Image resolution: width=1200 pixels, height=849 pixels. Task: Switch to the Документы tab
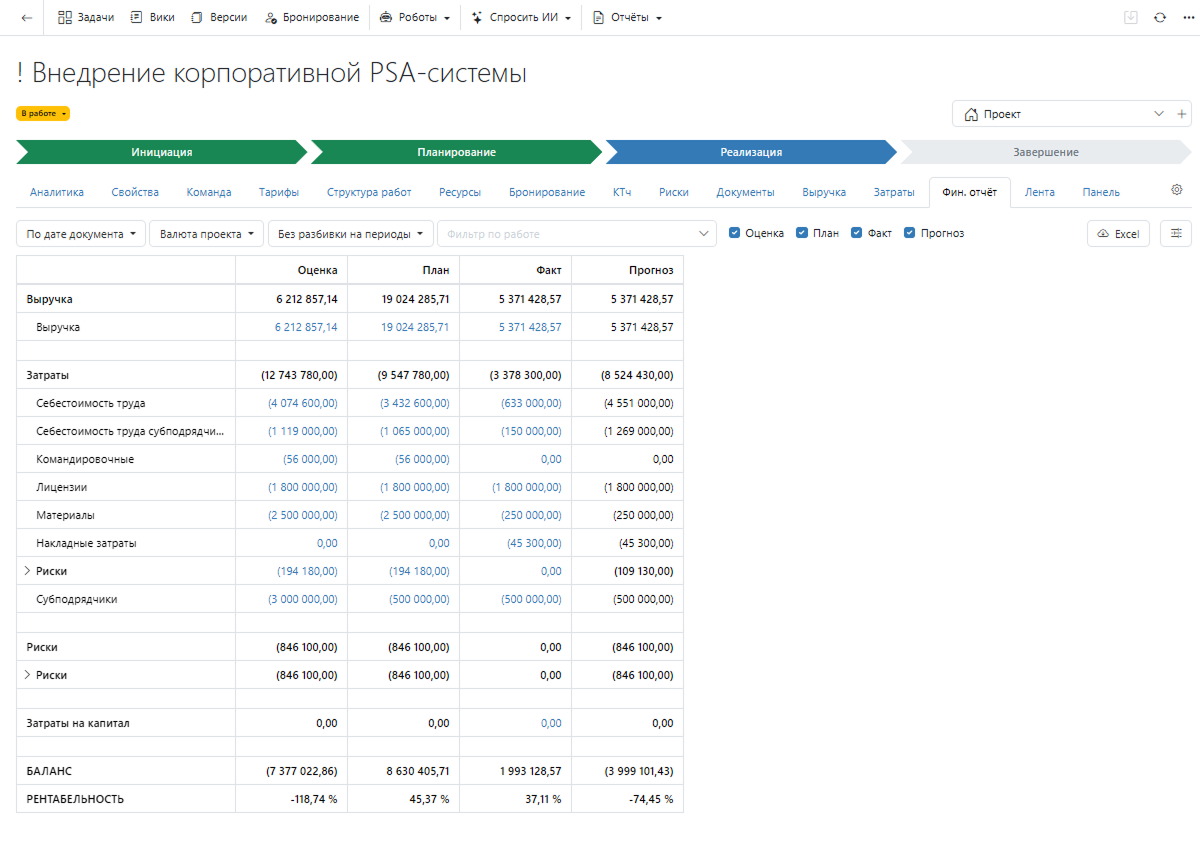click(x=745, y=192)
